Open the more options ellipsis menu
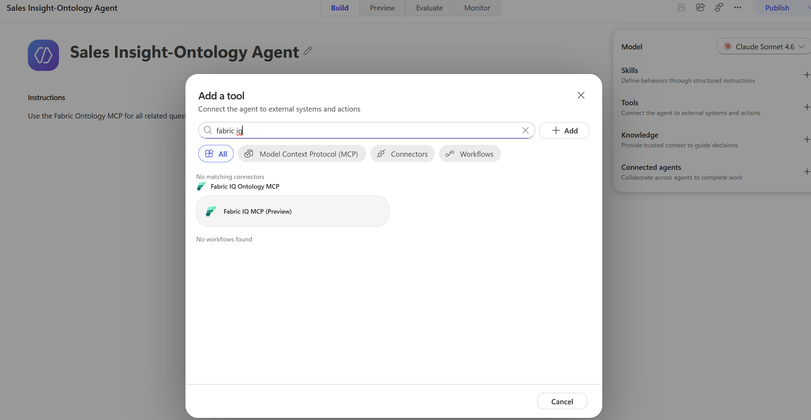Screen dimensions: 811x420 738,7
